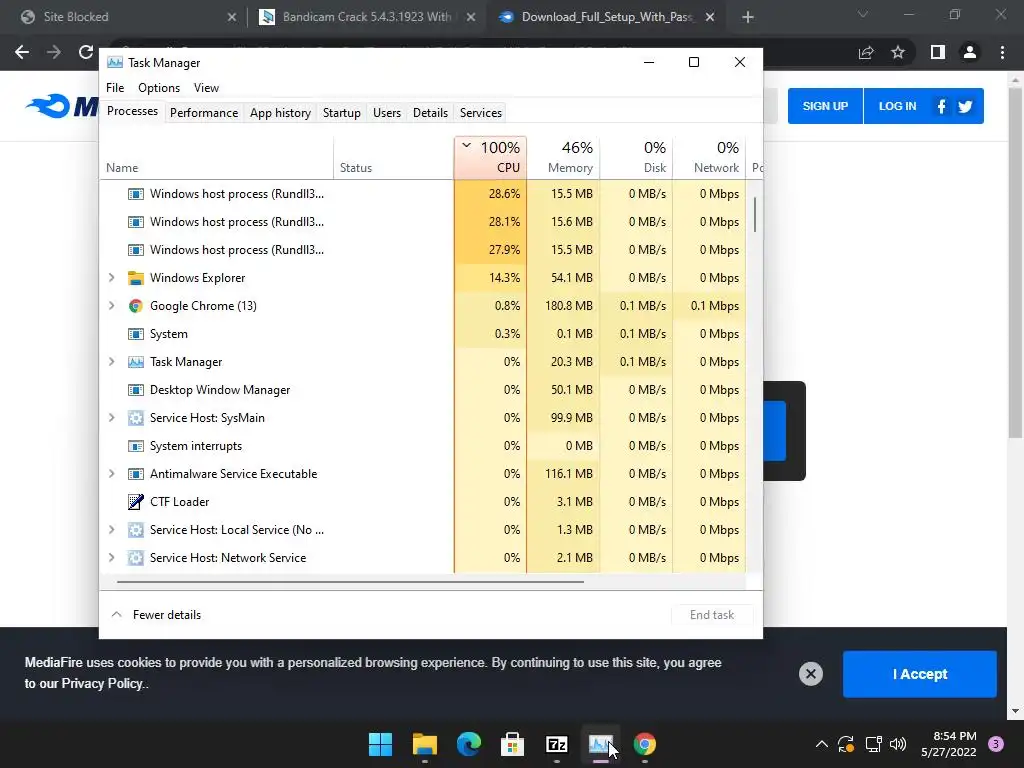Expand Antimalware Service Executable row

(112, 474)
